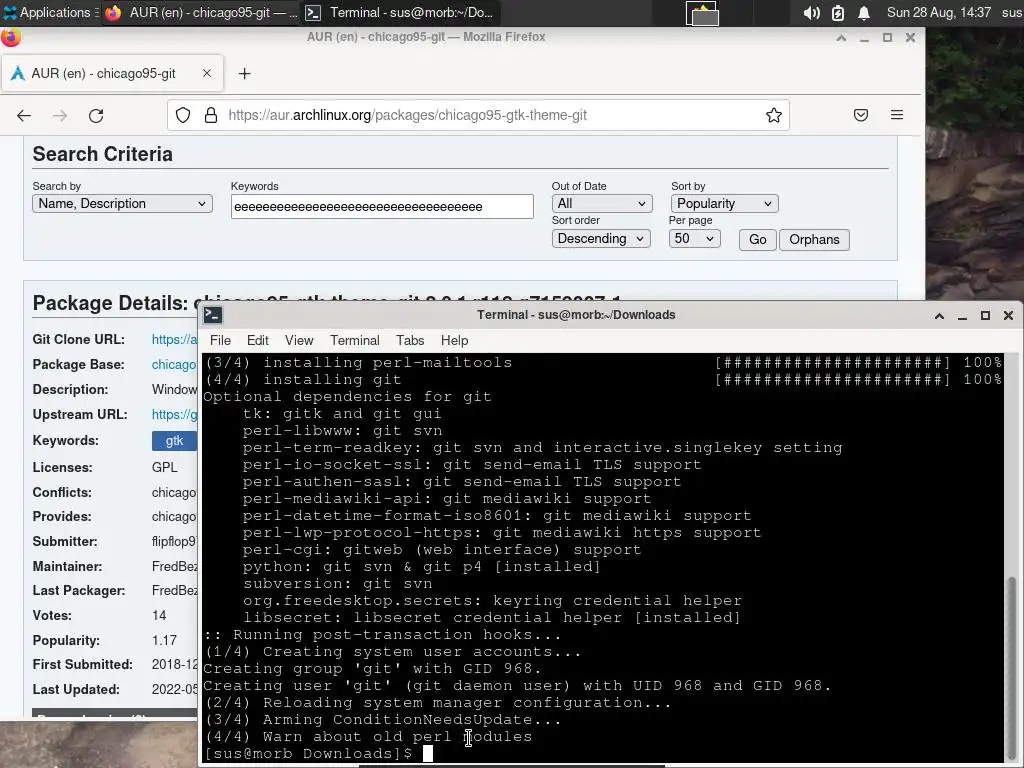Expand the Sort by Popularity dropdown
1024x768 pixels.
click(x=724, y=204)
